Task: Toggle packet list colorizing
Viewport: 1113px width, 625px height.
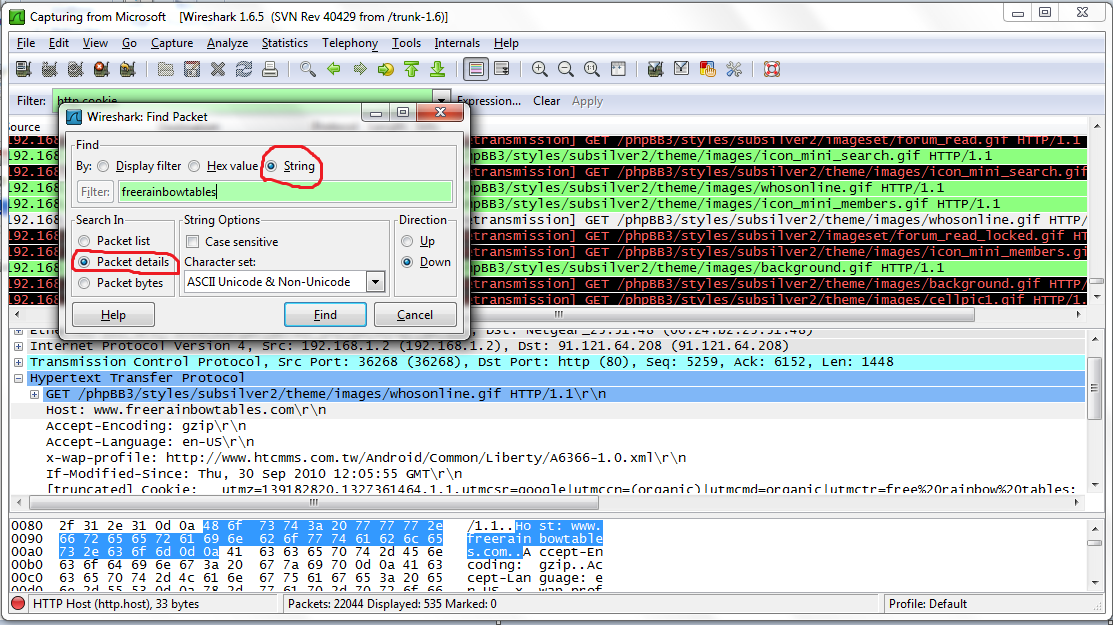Action: (476, 69)
